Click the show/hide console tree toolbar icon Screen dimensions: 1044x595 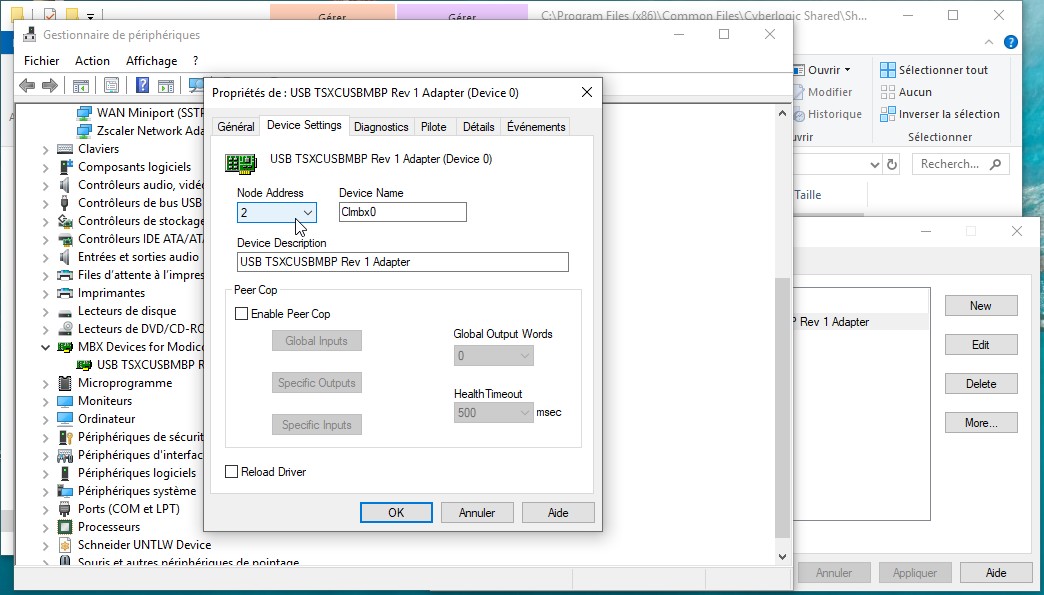[x=81, y=85]
